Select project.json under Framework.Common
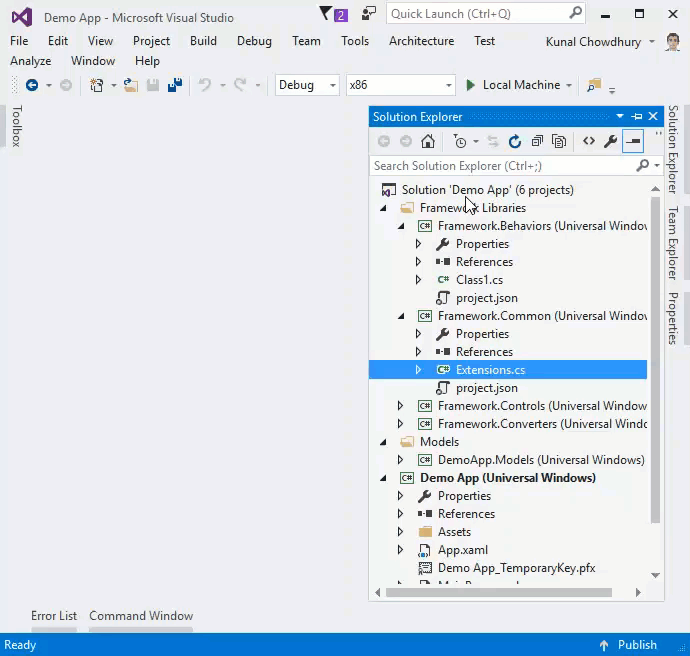The height and width of the screenshot is (656, 690). pos(487,388)
